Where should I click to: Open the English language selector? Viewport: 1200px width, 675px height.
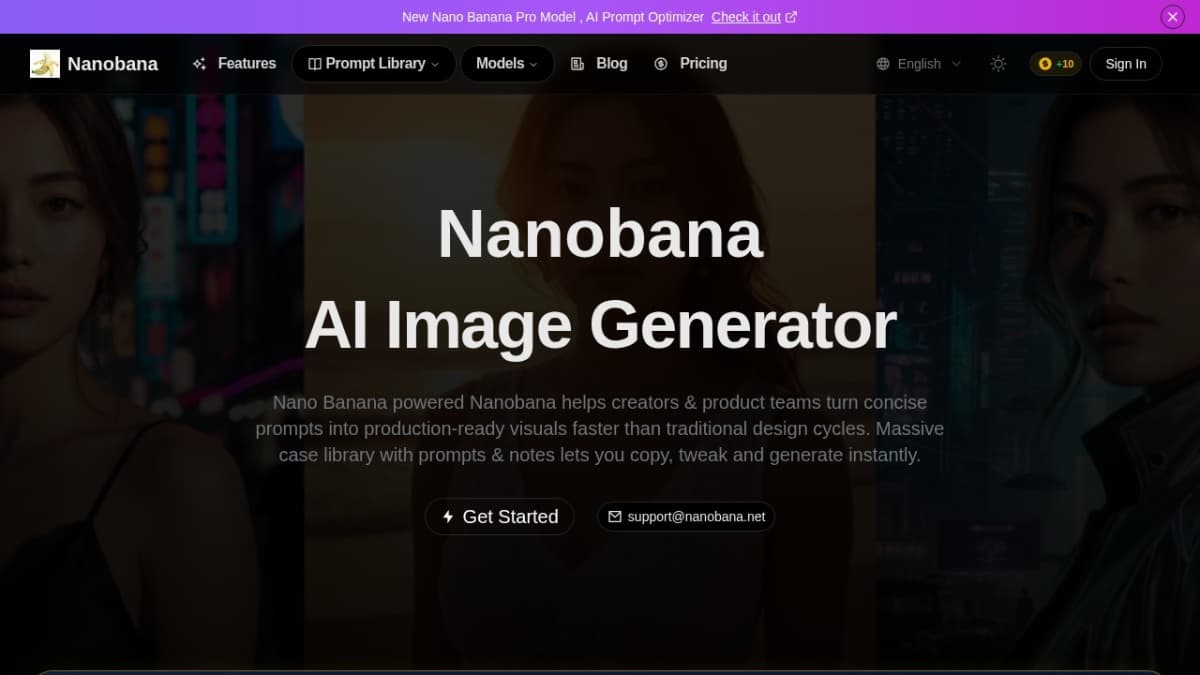tap(918, 63)
